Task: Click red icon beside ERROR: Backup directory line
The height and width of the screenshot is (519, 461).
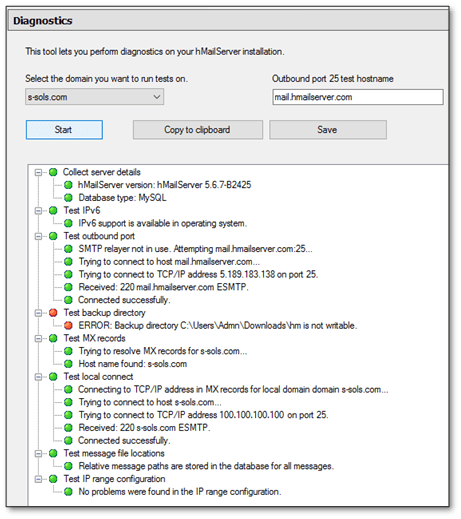Action: 68,325
